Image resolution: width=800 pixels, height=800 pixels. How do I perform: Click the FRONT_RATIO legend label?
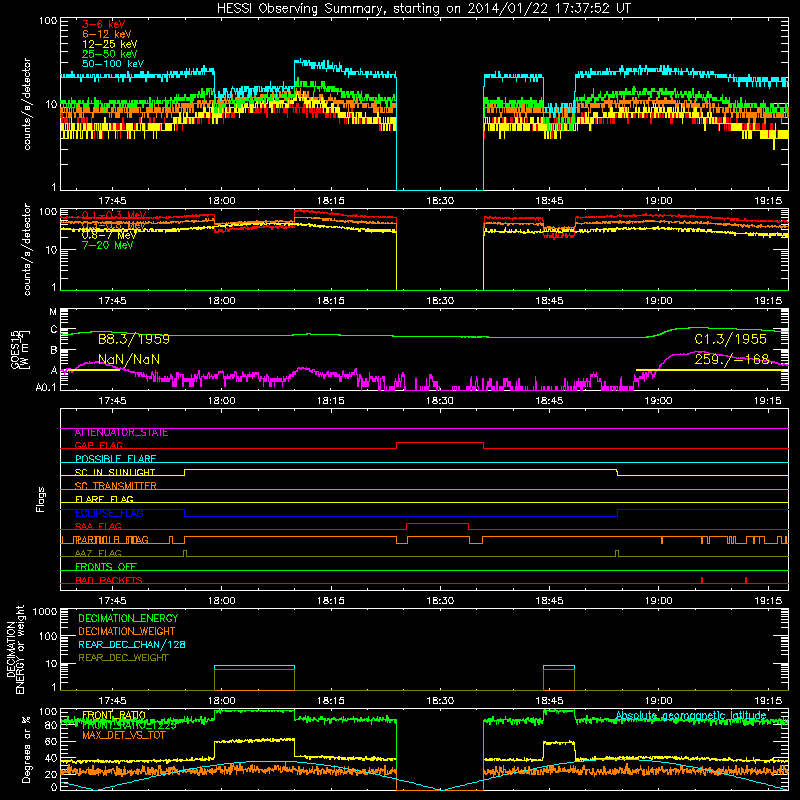click(114, 715)
